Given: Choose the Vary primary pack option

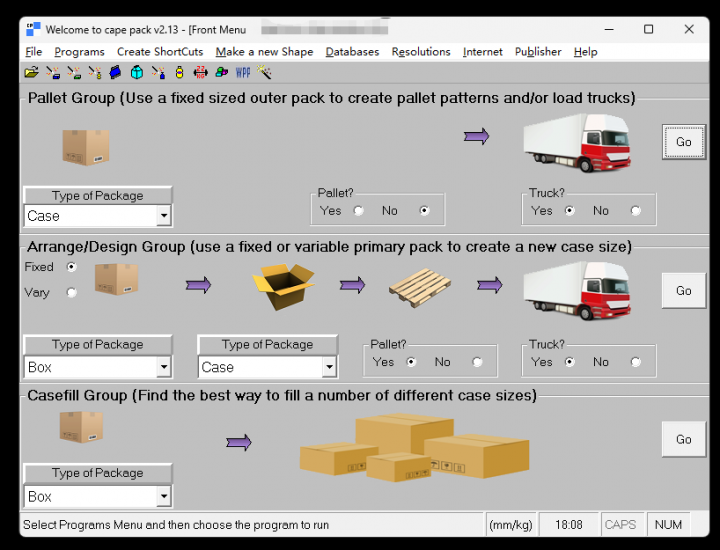Looking at the screenshot, I should click(71, 293).
